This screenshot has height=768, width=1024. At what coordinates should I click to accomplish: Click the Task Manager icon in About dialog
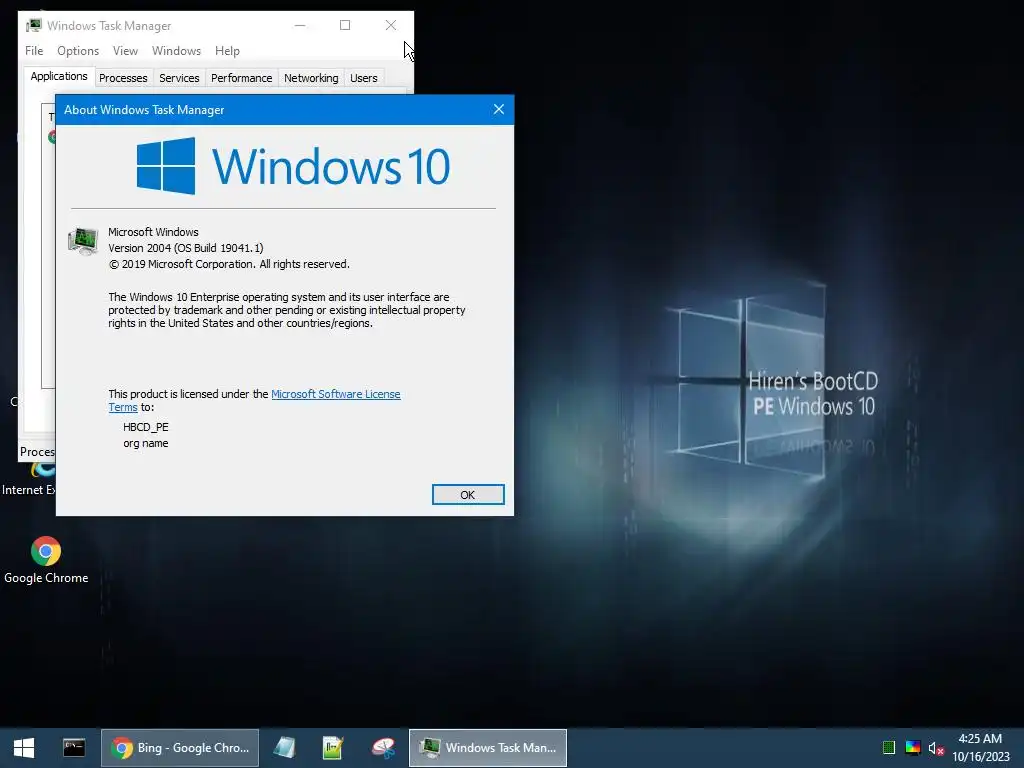click(x=83, y=240)
